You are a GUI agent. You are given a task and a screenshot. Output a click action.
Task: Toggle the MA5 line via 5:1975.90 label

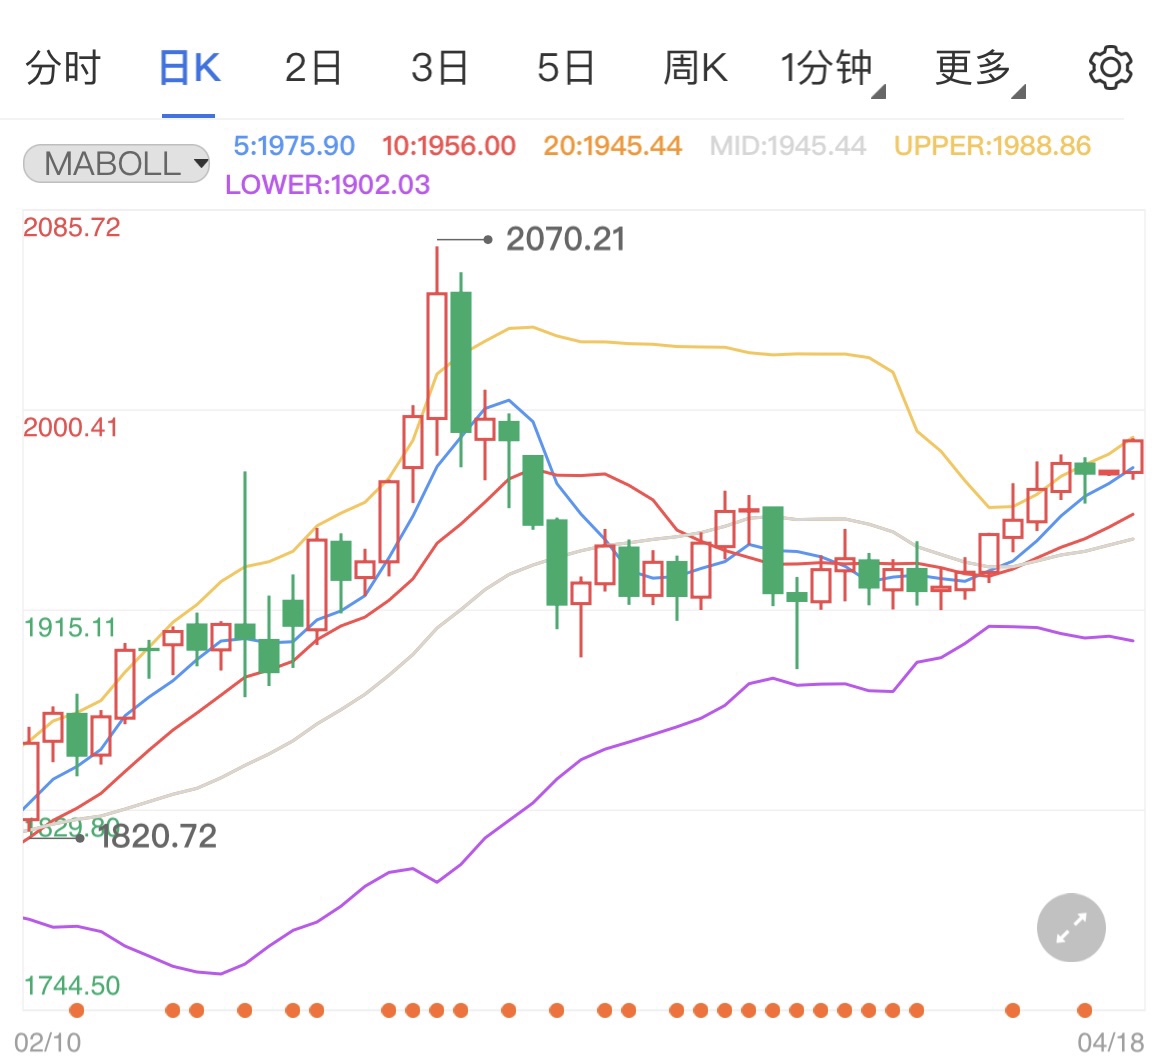point(293,145)
